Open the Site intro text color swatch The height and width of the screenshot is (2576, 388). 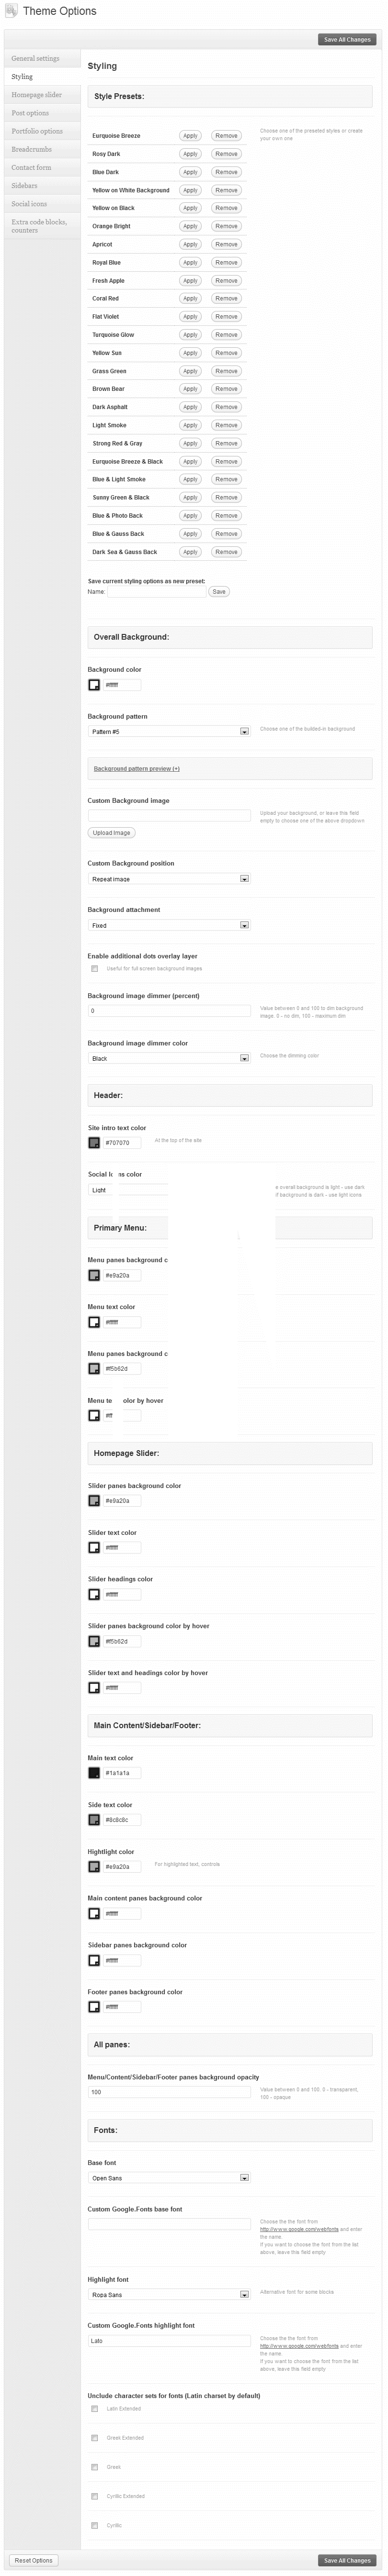[94, 1142]
